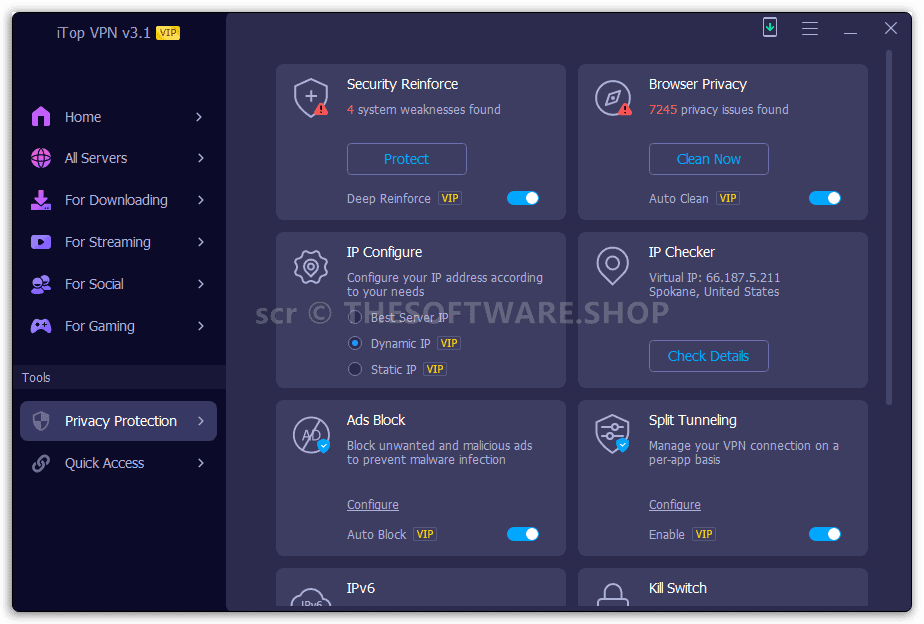Click the download update icon in title bar
Image resolution: width=924 pixels, height=624 pixels.
click(770, 27)
